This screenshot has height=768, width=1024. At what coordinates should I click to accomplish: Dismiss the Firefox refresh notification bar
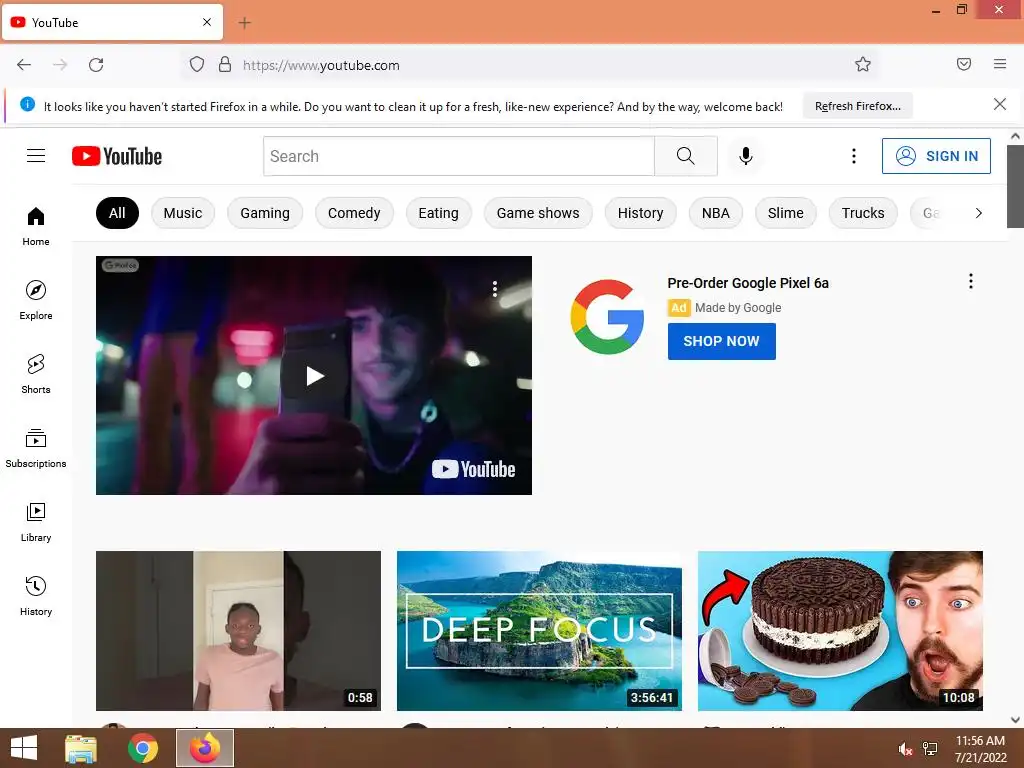1000,104
